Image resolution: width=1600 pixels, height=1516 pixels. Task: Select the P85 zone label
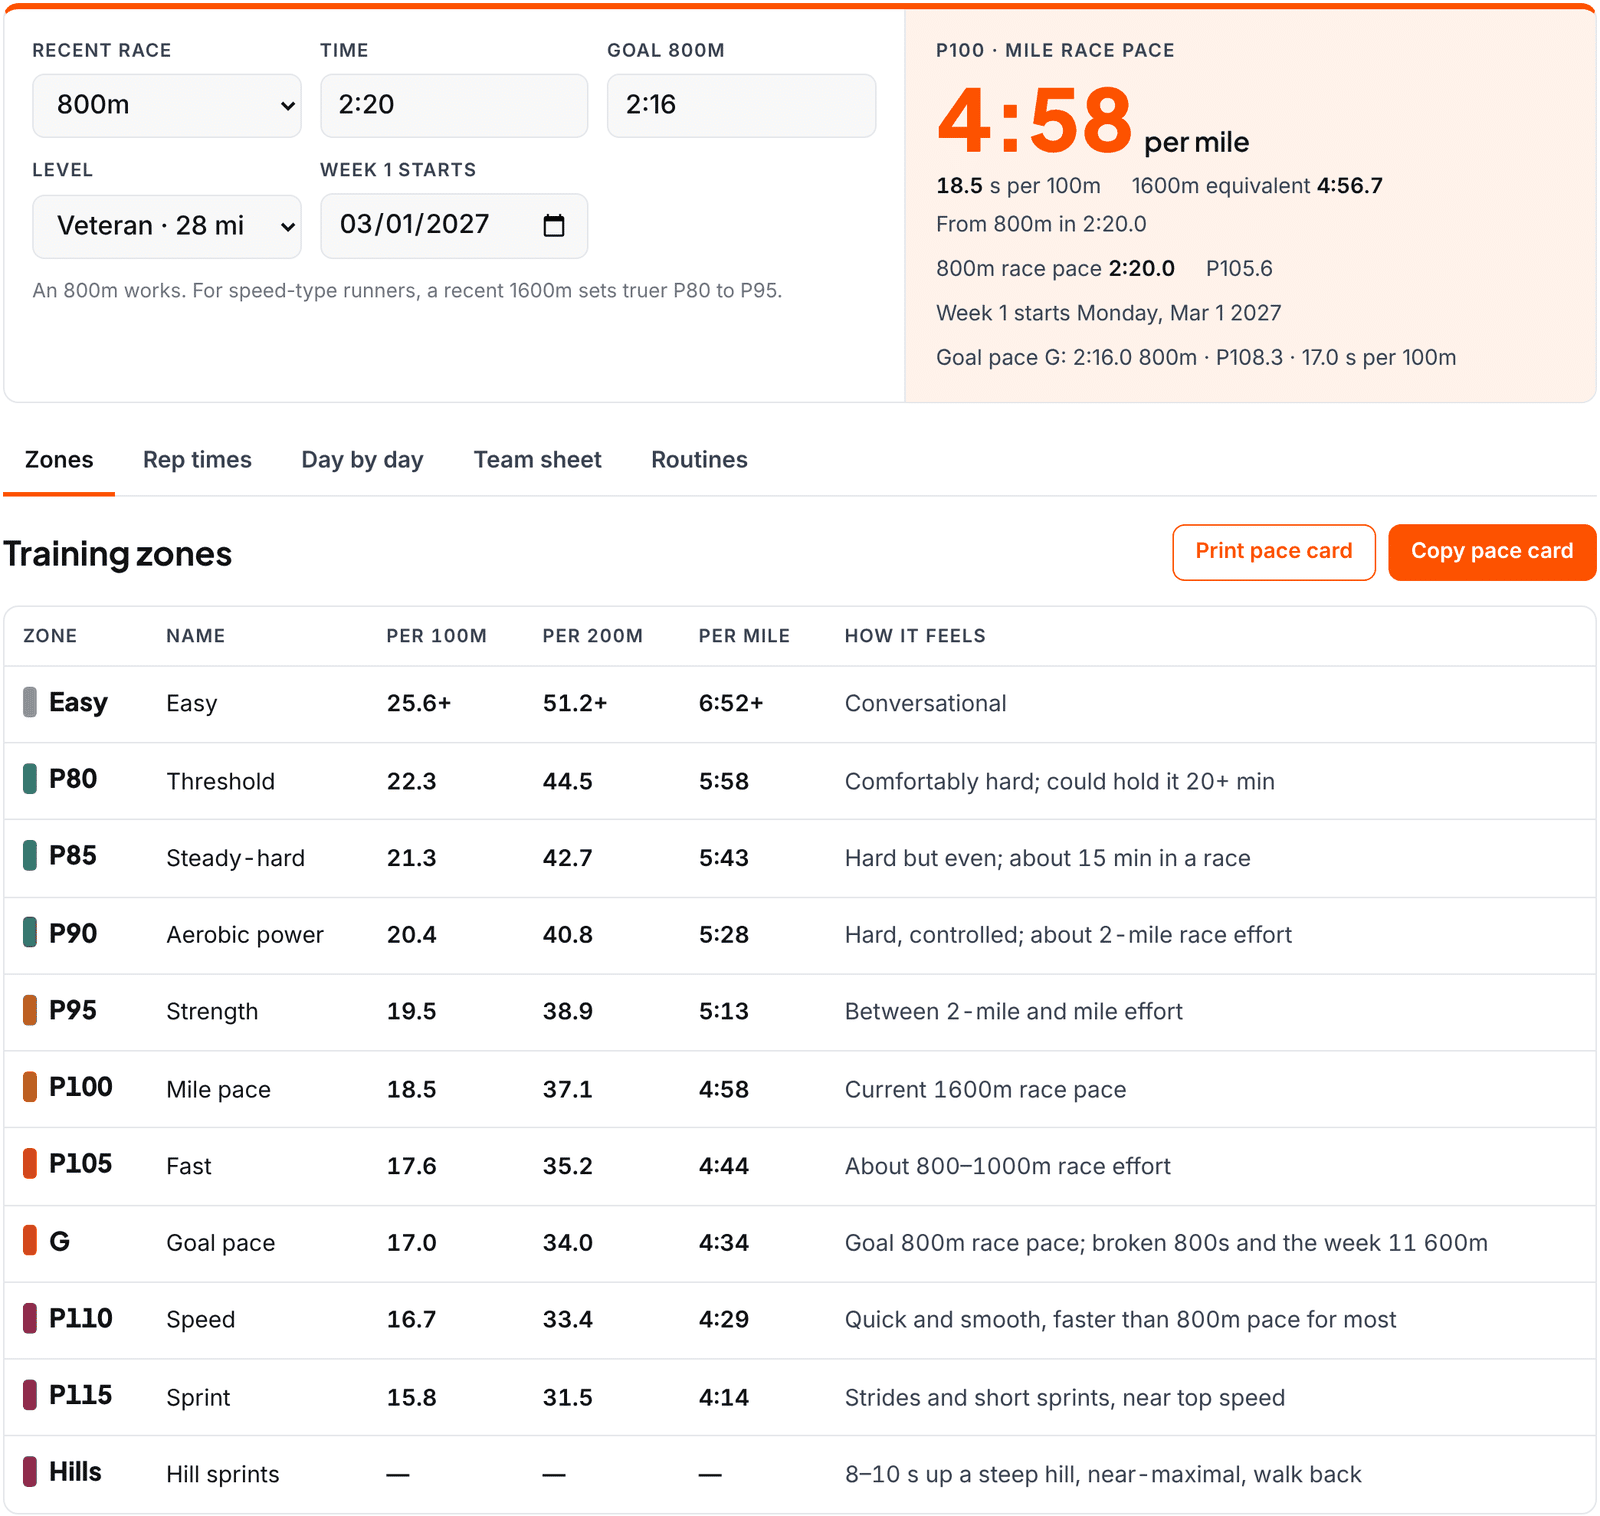(x=73, y=856)
